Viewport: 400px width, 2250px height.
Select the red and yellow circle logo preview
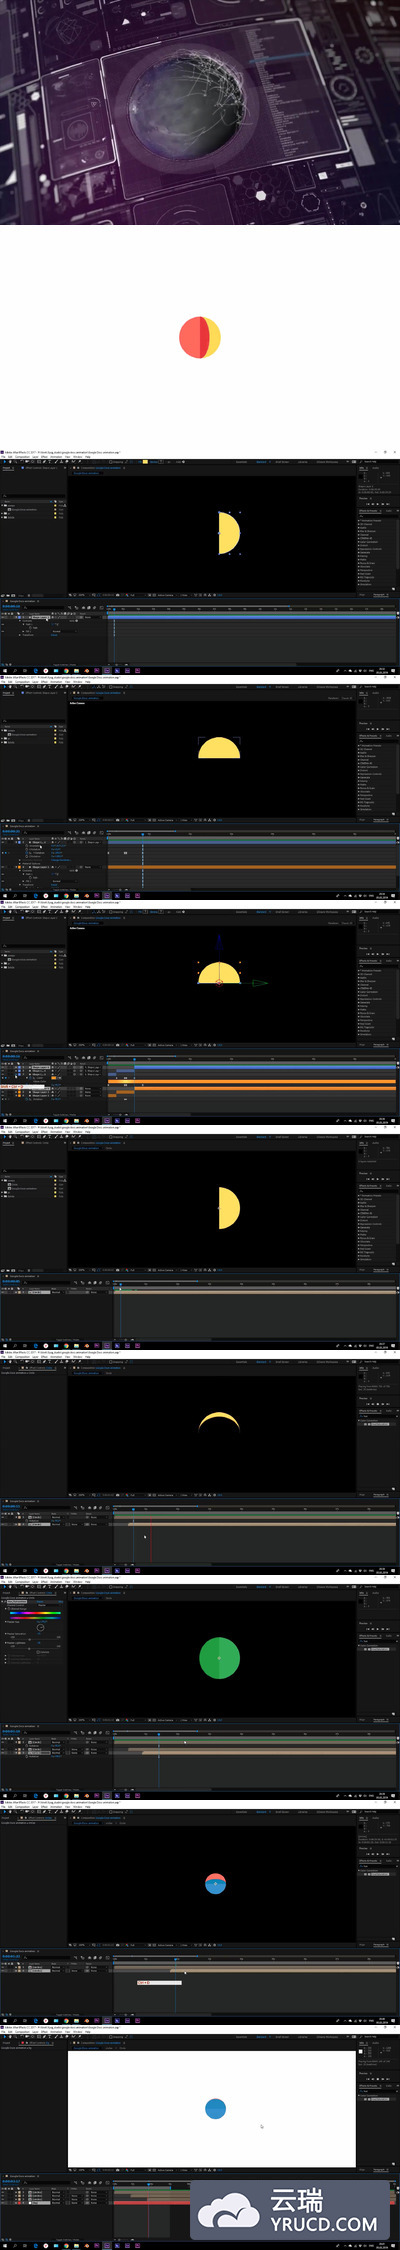click(x=200, y=338)
